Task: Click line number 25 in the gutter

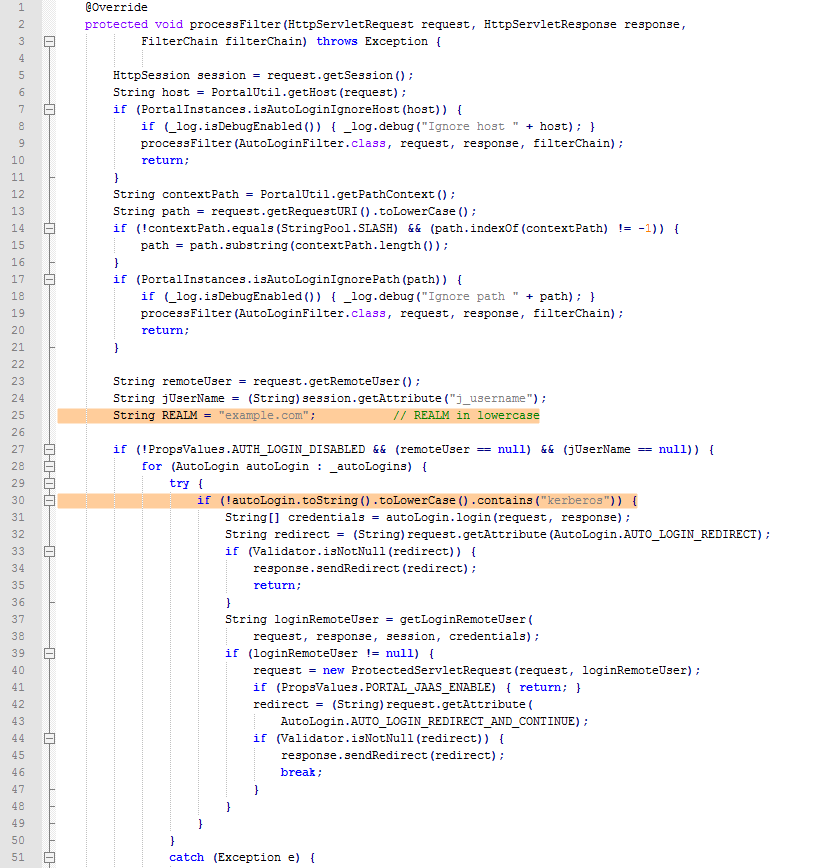Action: 18,415
